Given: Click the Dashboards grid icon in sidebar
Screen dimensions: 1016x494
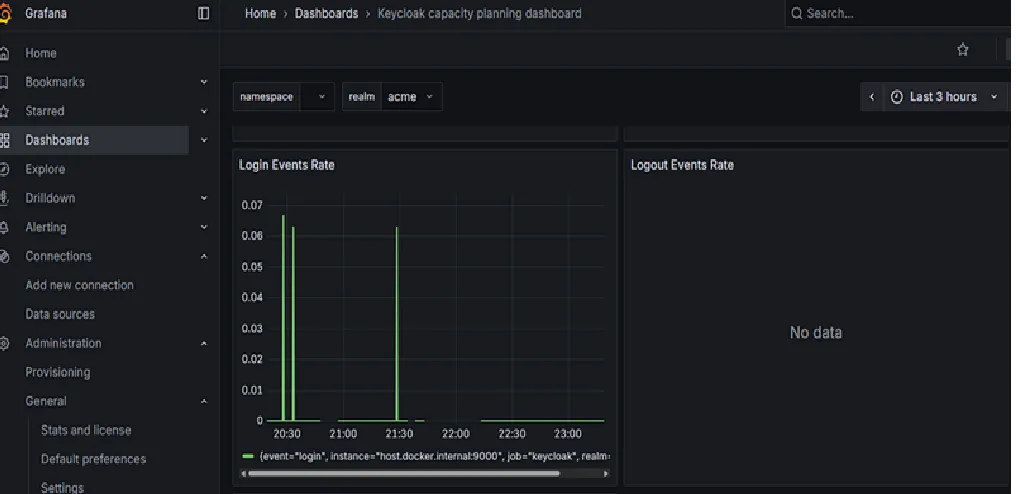Looking at the screenshot, I should pos(5,140).
